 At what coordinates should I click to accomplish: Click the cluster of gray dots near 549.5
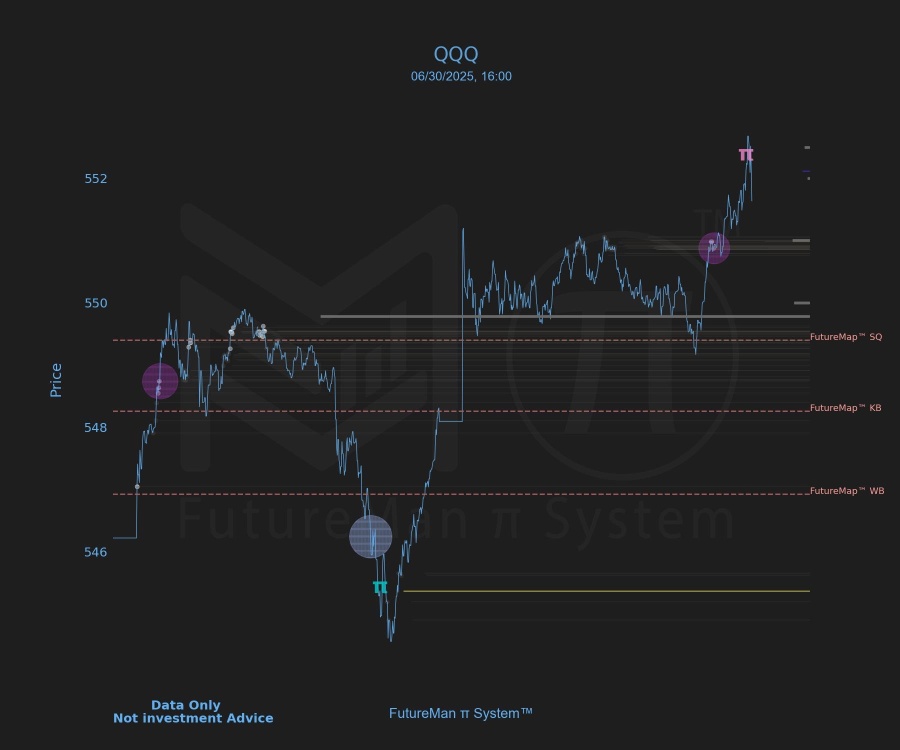coord(261,332)
